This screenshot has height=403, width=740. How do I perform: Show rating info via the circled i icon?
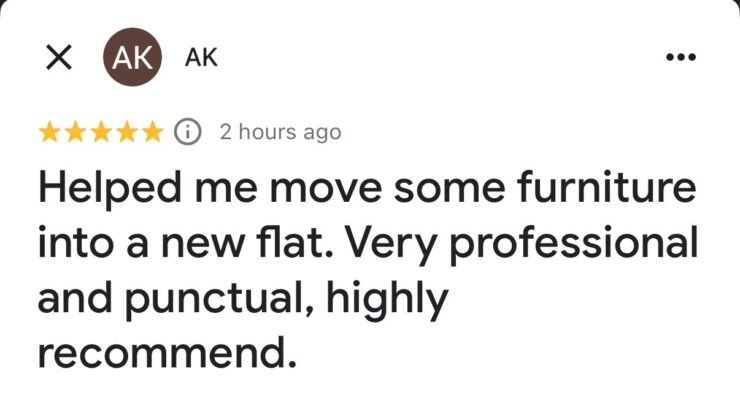(187, 132)
